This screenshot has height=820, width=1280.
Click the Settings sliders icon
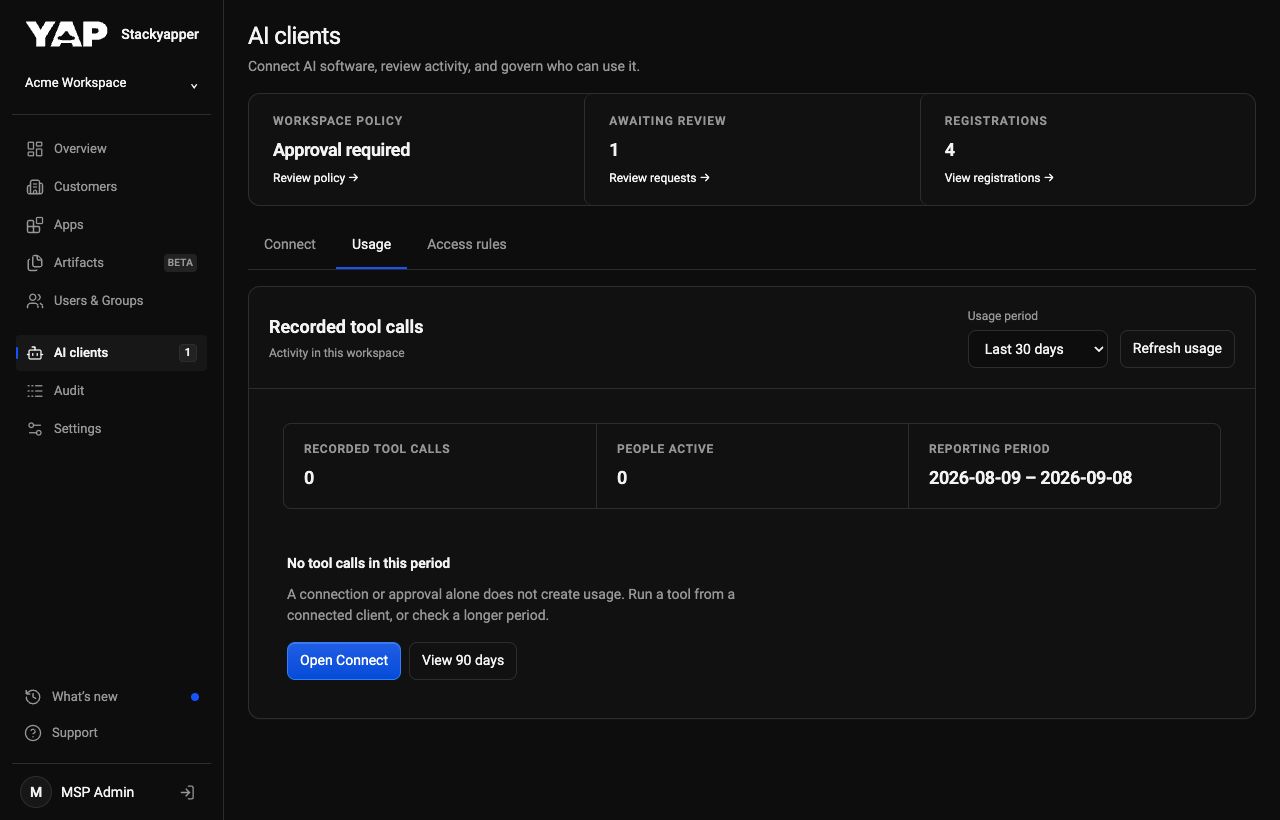(35, 429)
